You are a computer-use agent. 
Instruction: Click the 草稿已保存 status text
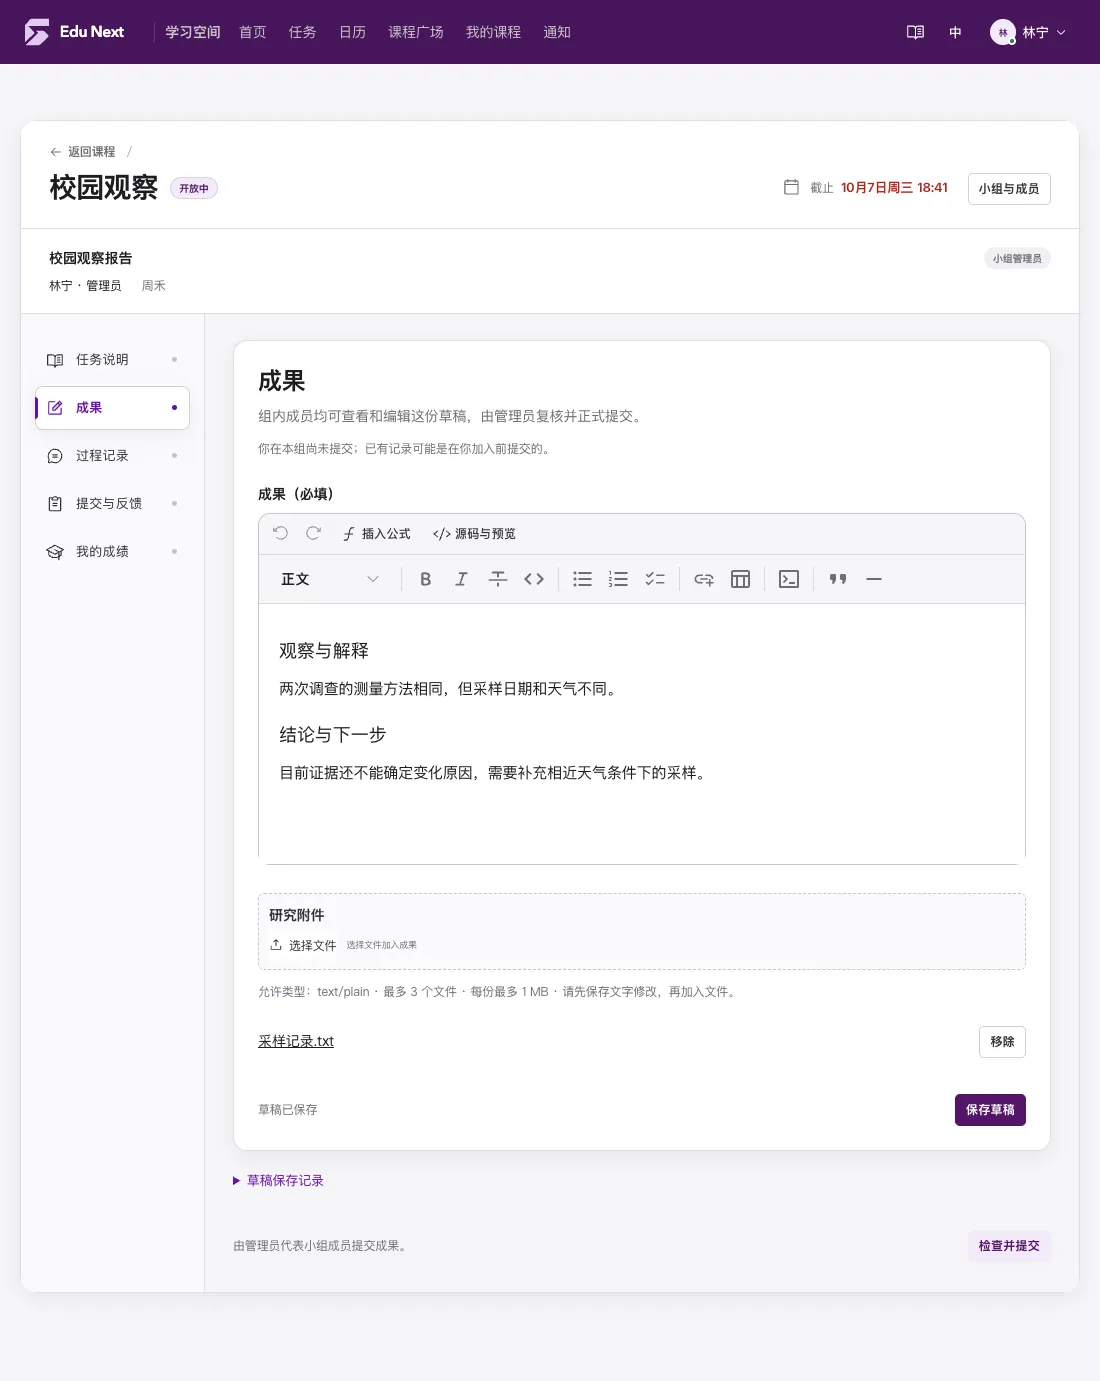[288, 1110]
